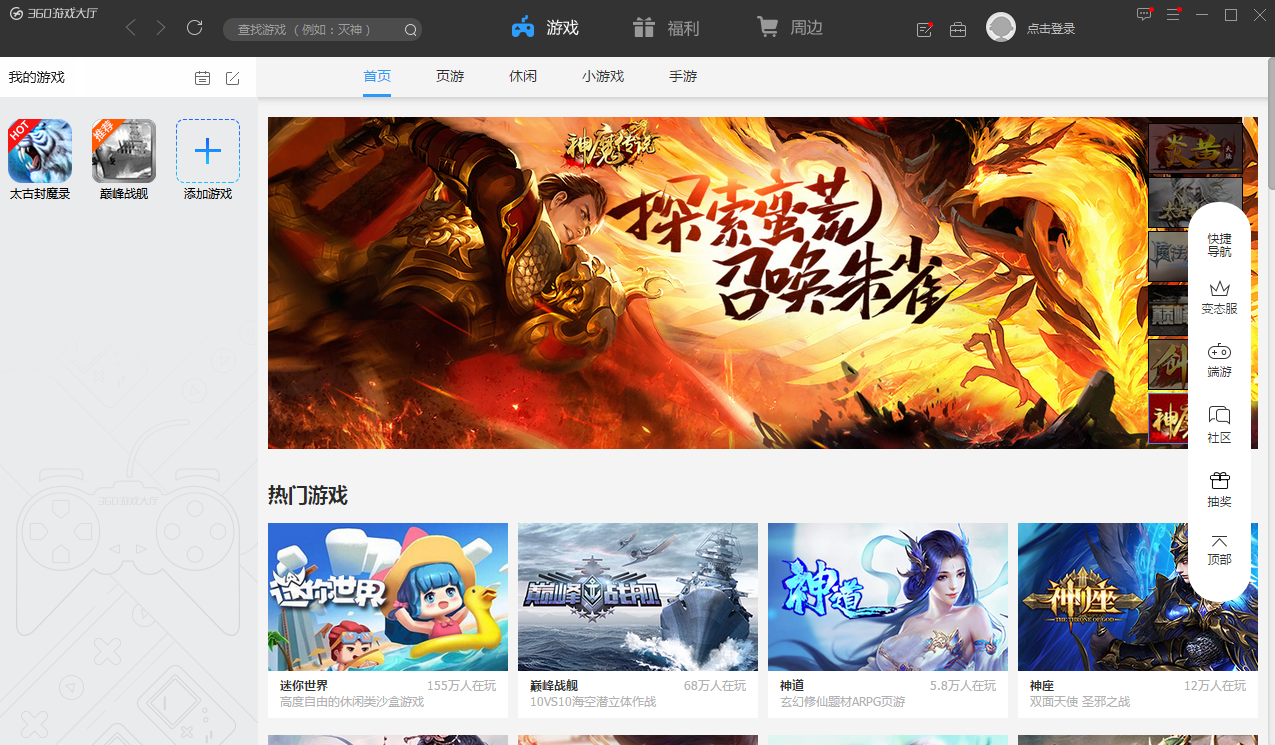Open the 迷你世界 cover image
The image size is (1275, 745).
[x=388, y=597]
